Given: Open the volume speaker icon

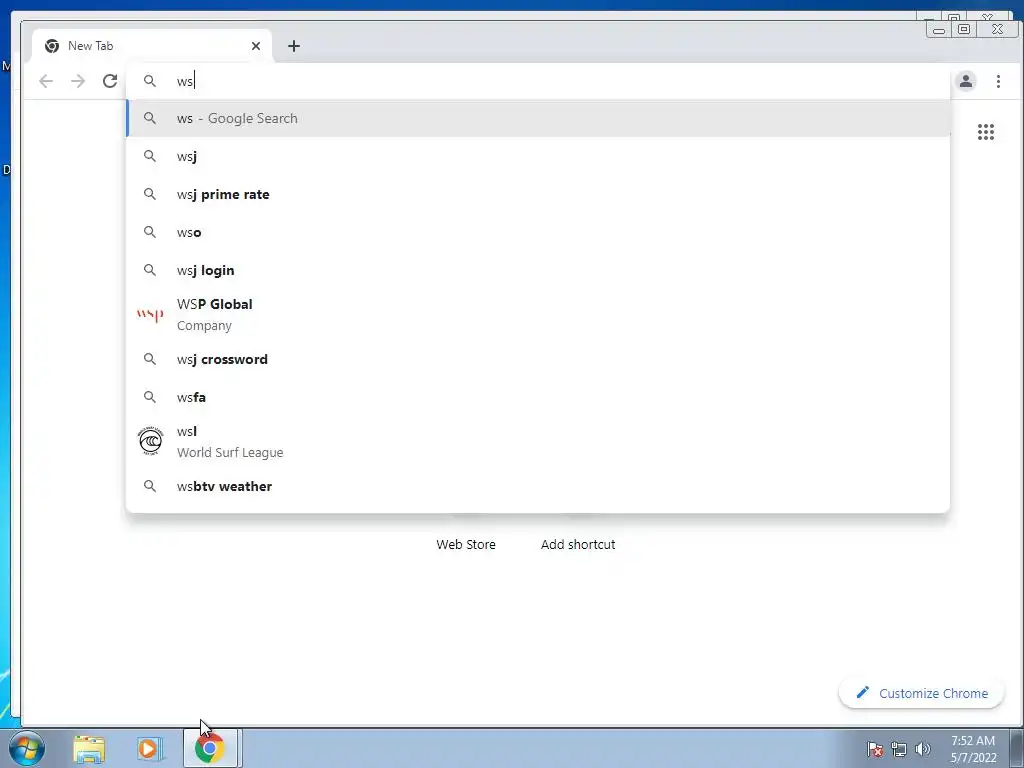Looking at the screenshot, I should (923, 749).
